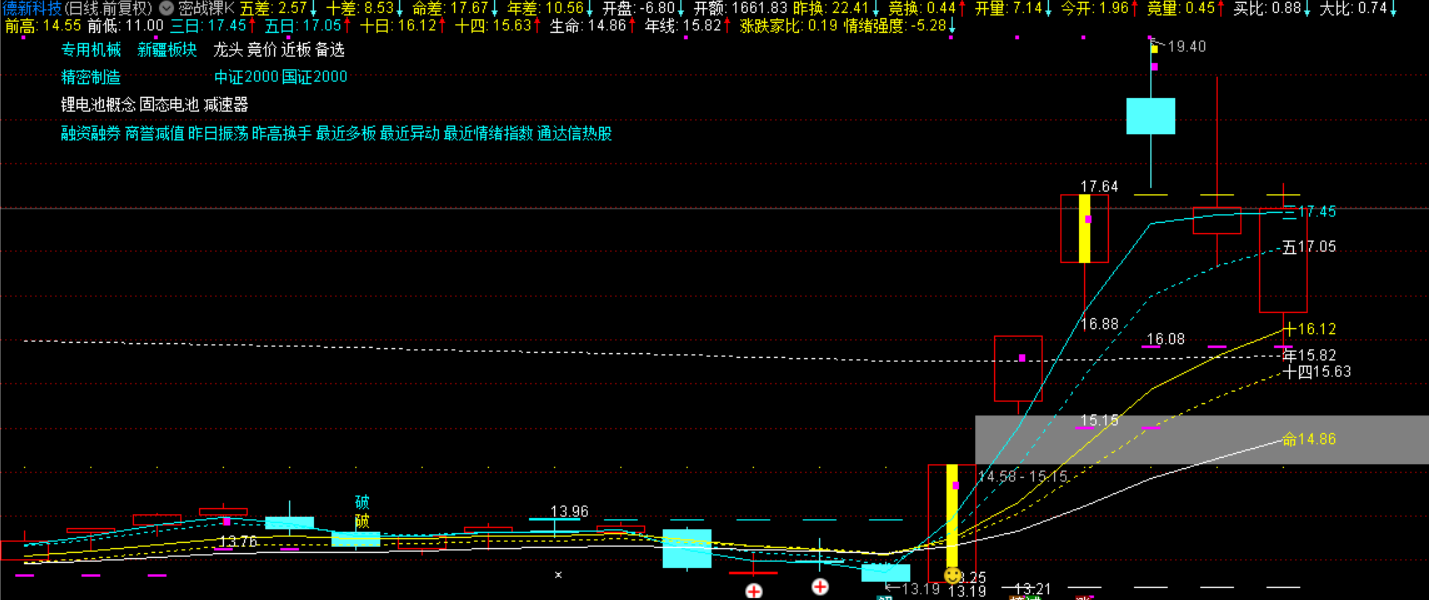Click the 昨日振荡 tag
The height and width of the screenshot is (600, 1429).
click(x=218, y=133)
